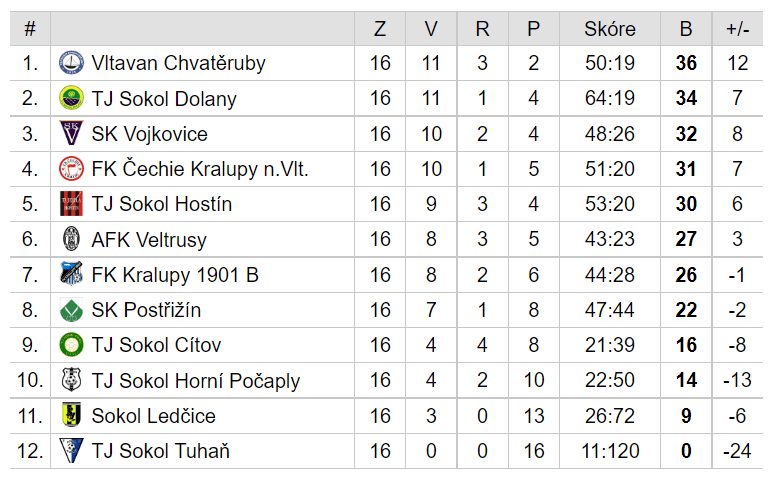Screen dimensions: 771x477
Task: Click the FK Čechie Kralupy red badge
Action: (x=71, y=169)
